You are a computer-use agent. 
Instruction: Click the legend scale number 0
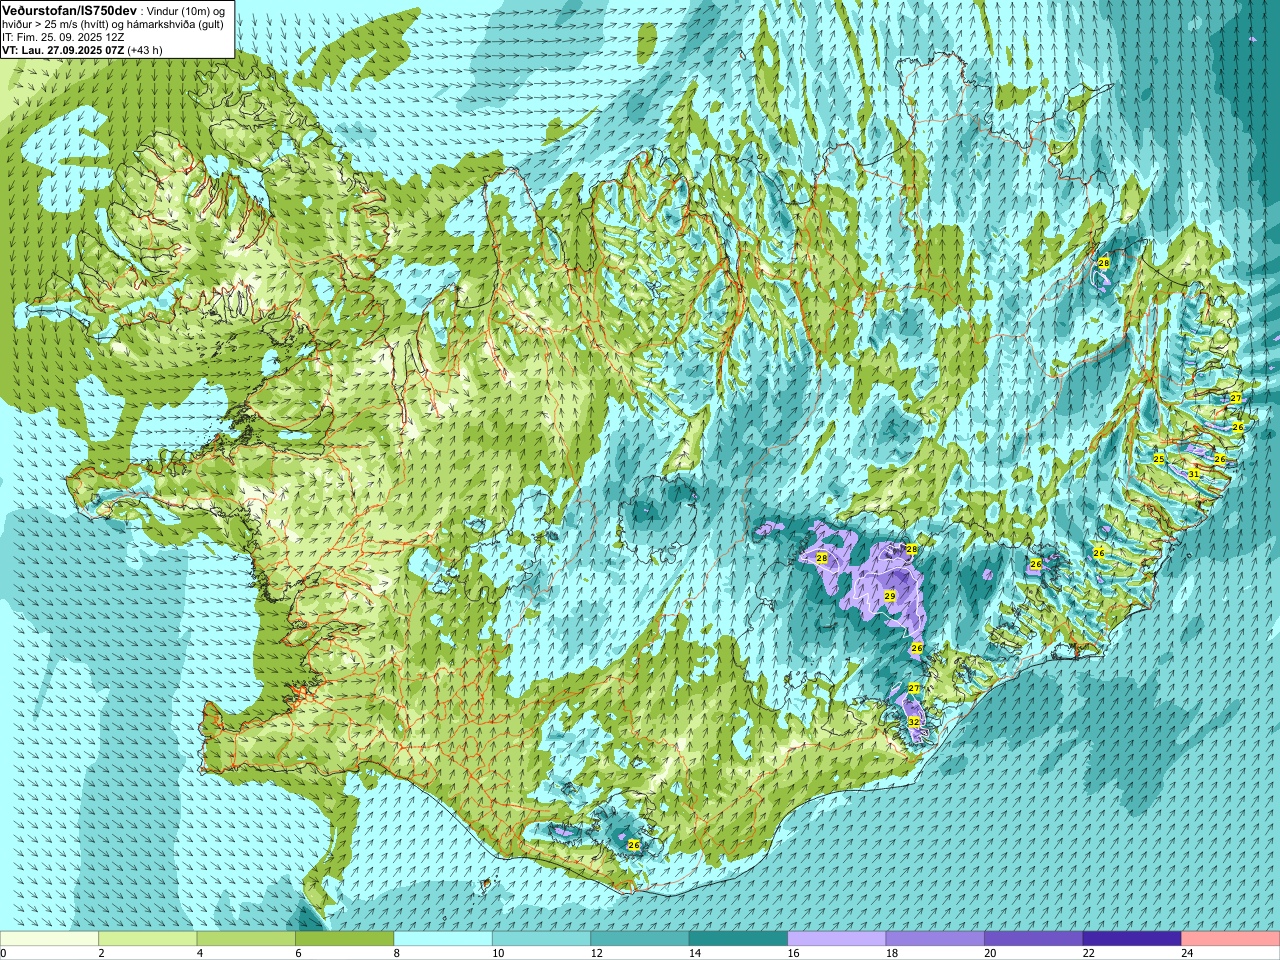(4, 954)
